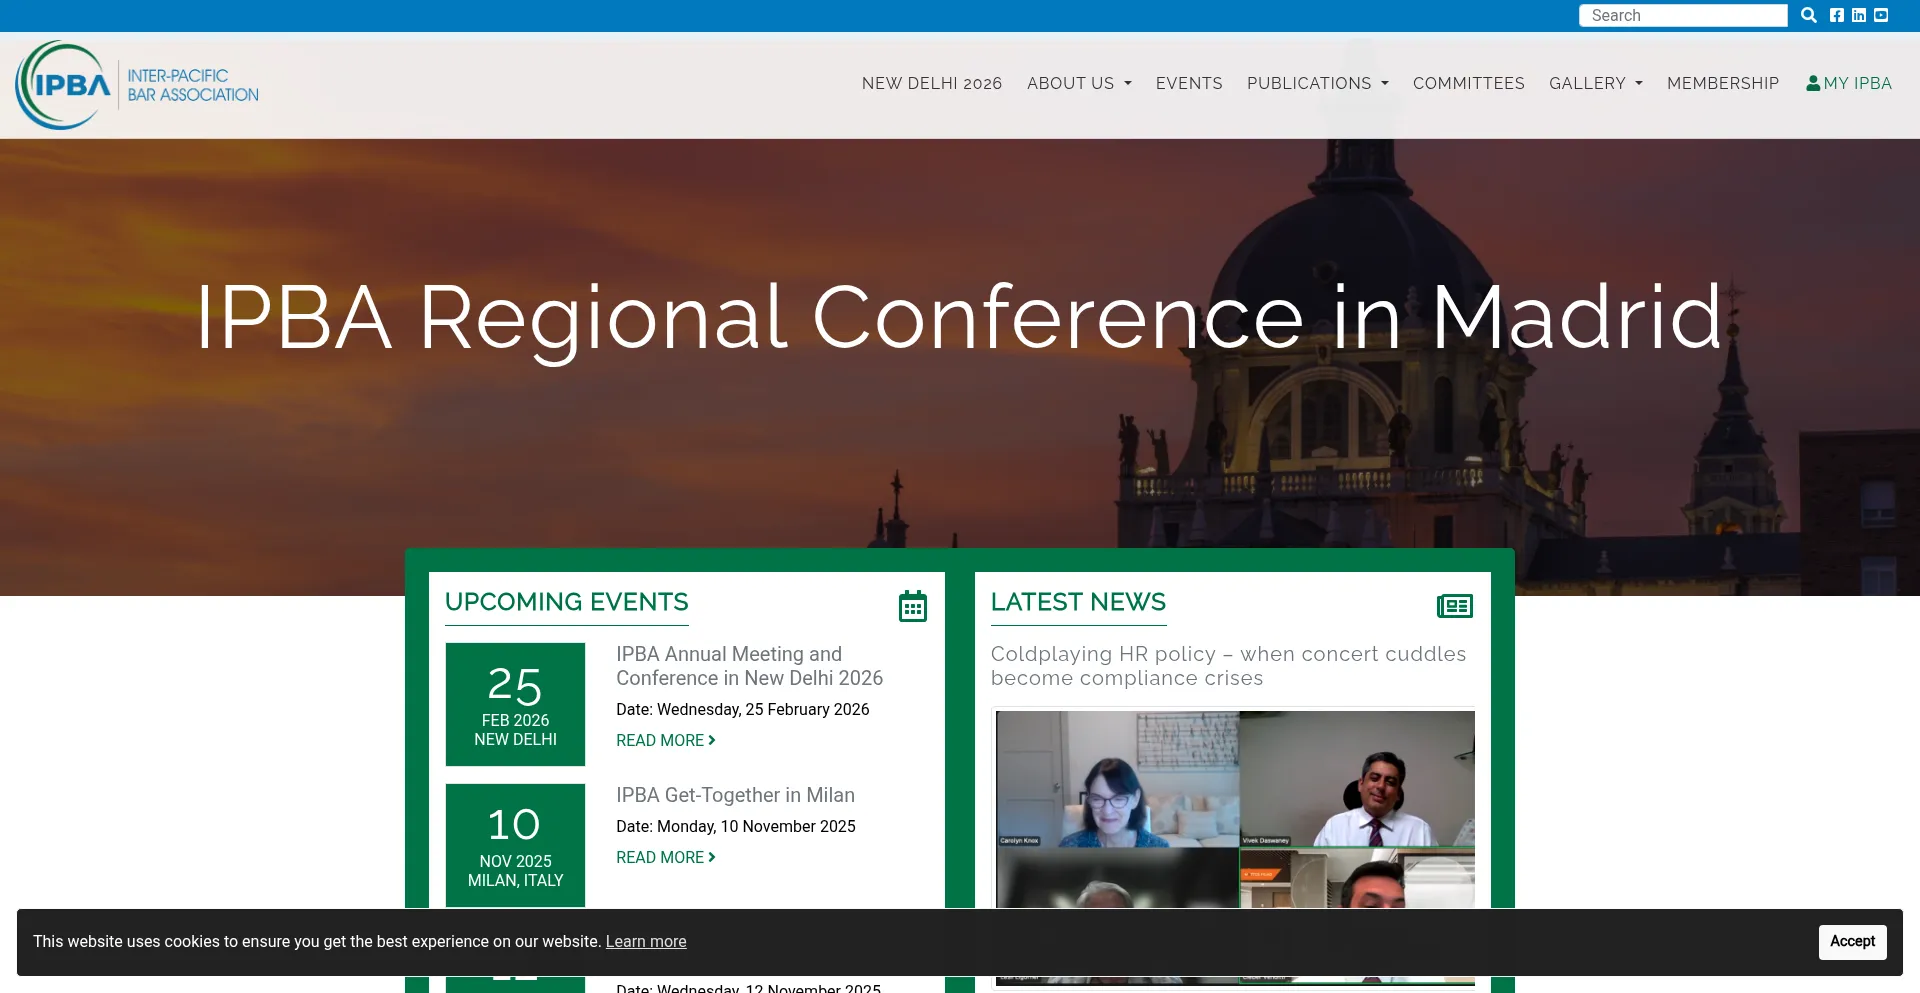Viewport: 1920px width, 993px height.
Task: Expand the Gallery dropdown menu
Action: tap(1595, 83)
